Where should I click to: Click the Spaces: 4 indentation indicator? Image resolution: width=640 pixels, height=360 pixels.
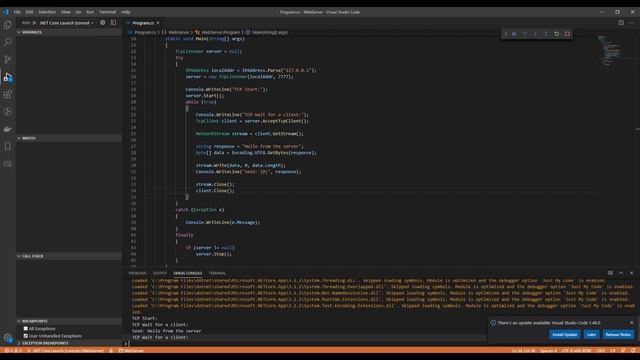(548, 351)
